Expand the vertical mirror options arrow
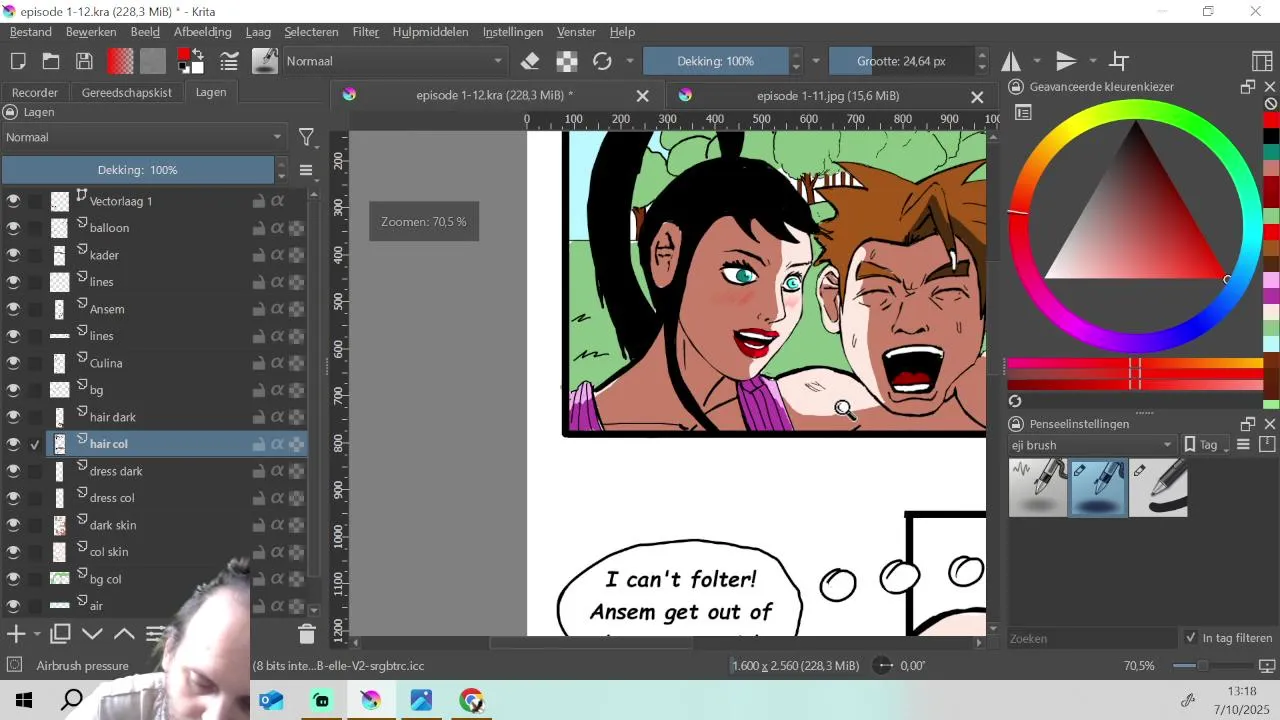Screen dimensions: 1280x720 coord(1092,61)
